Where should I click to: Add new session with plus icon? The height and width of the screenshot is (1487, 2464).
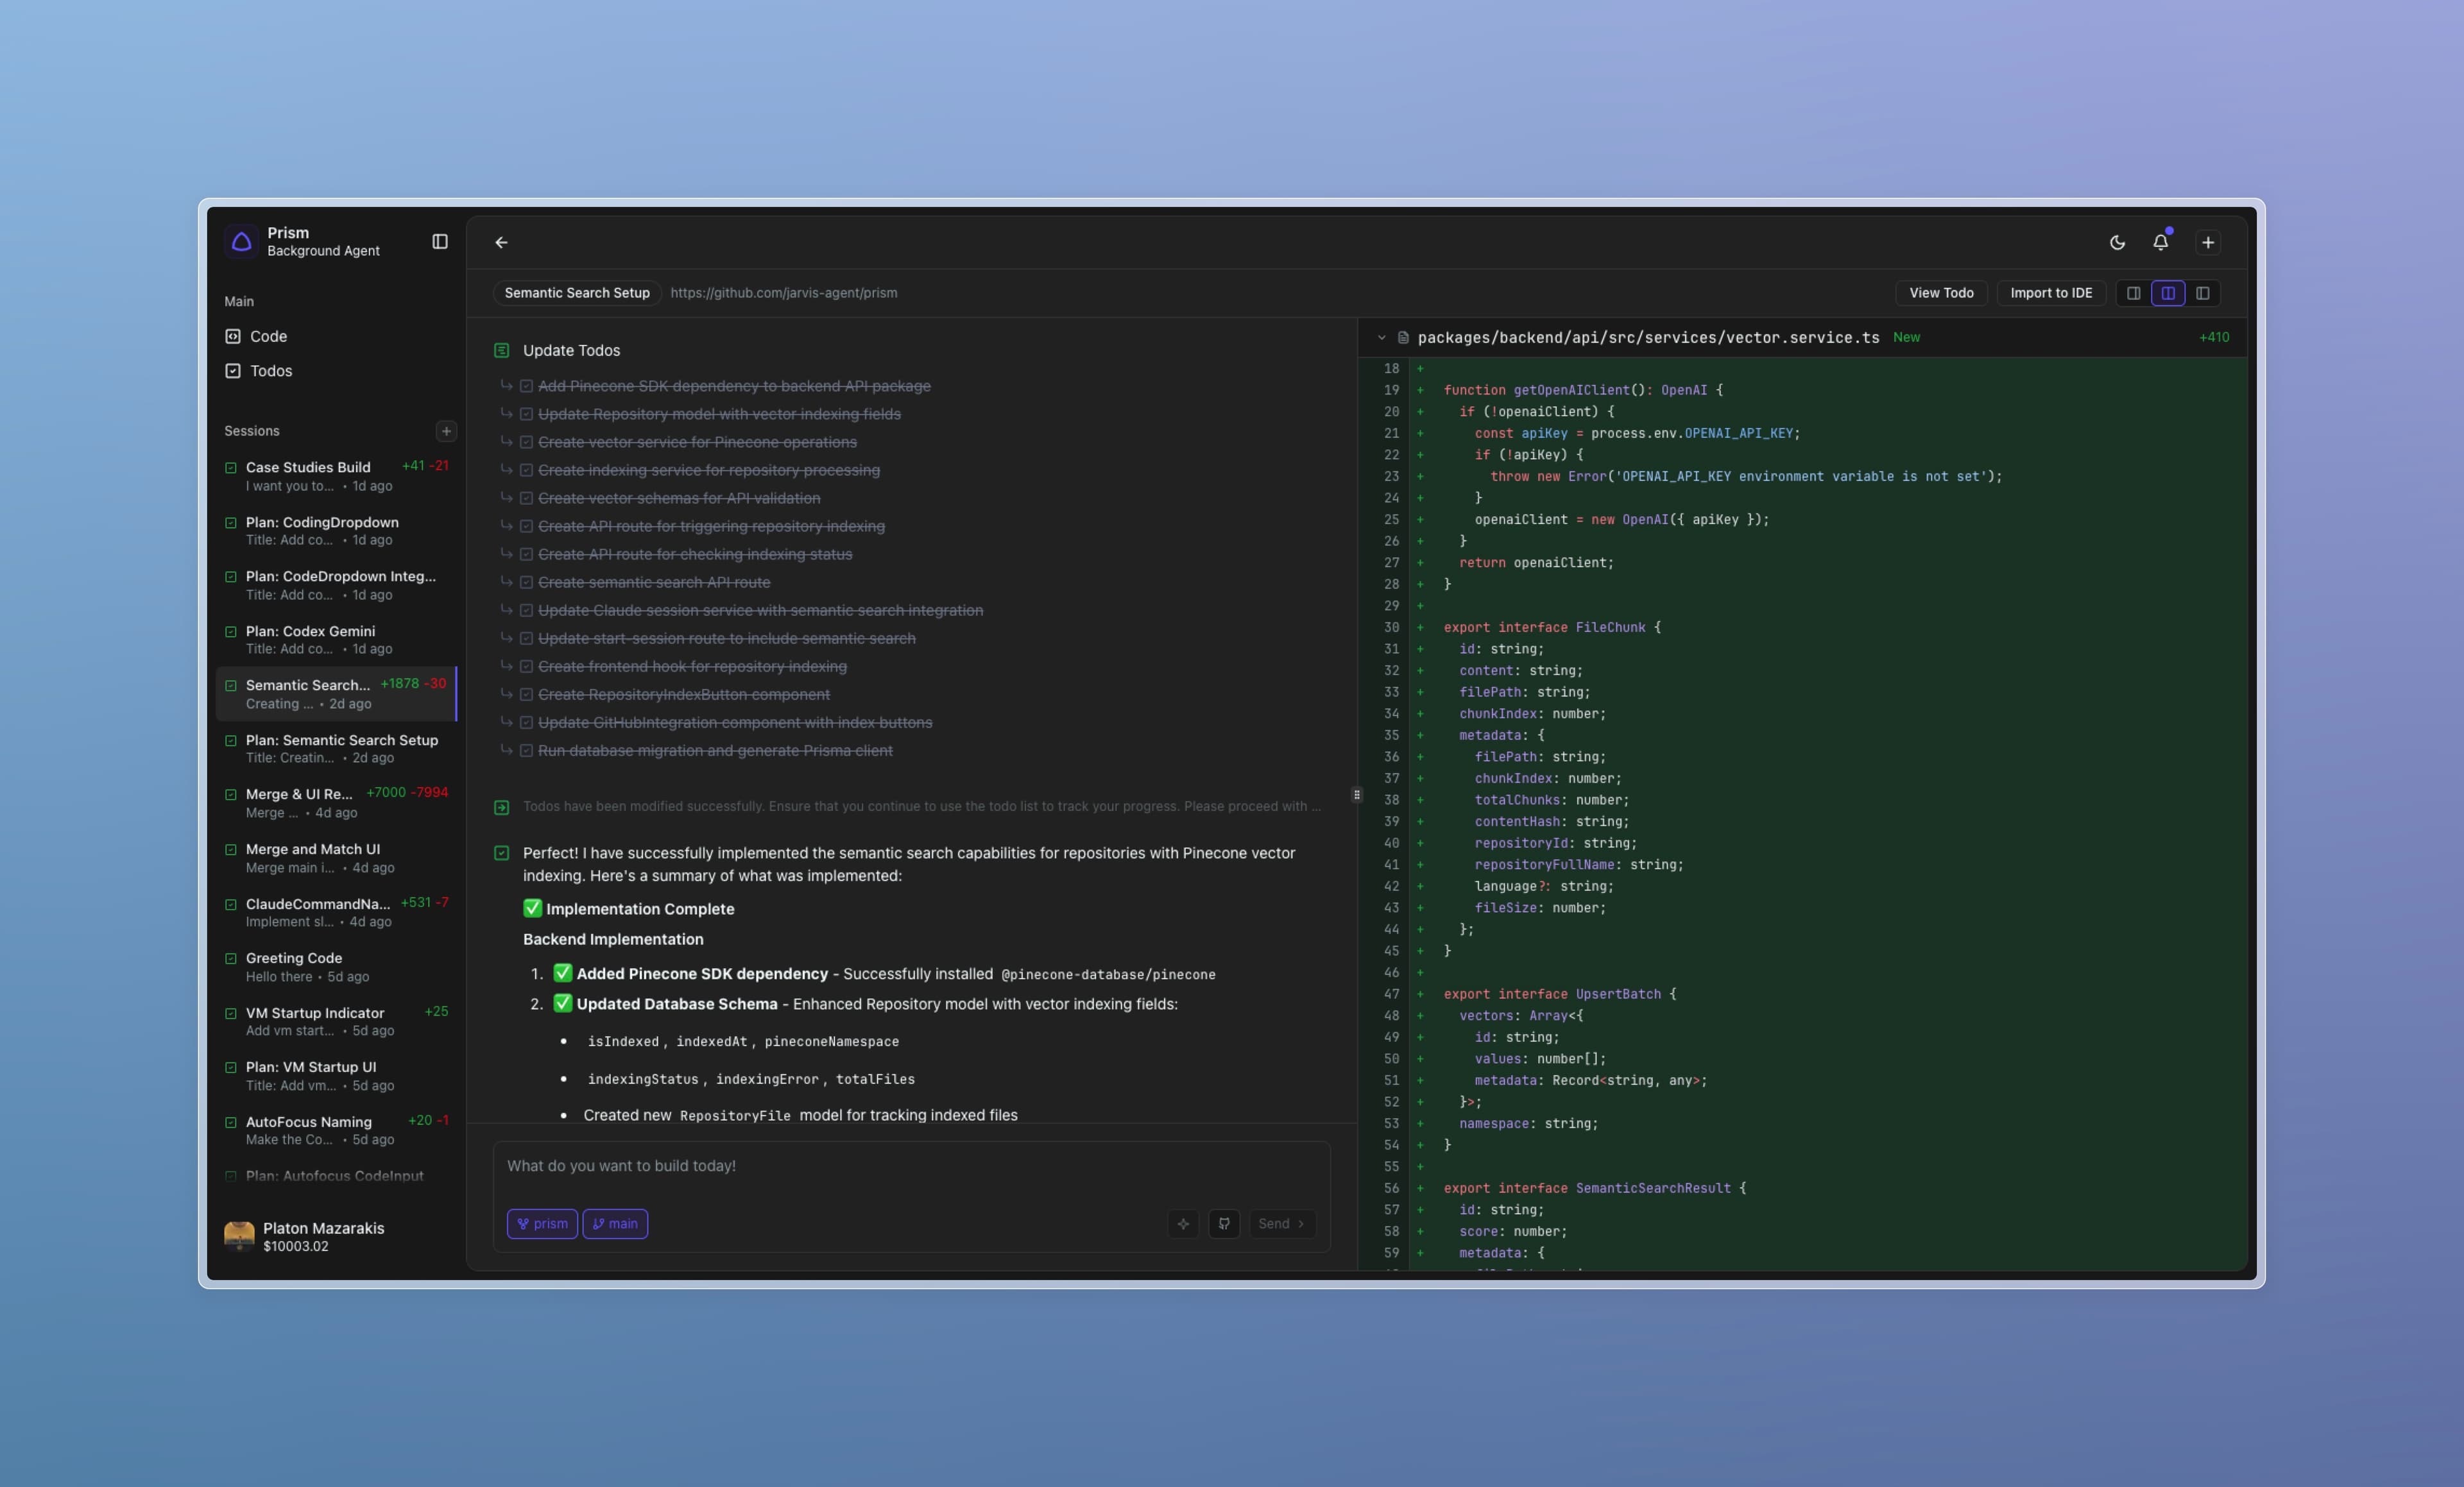446,431
